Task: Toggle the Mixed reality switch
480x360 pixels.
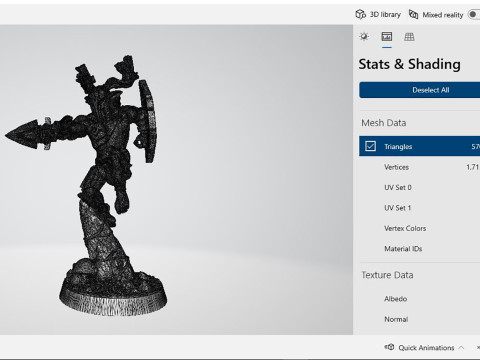Action: [x=474, y=15]
